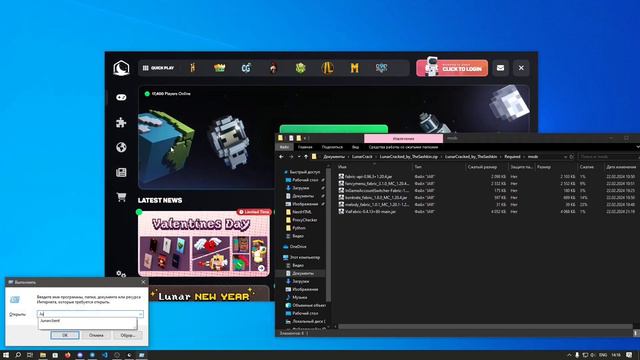This screenshot has width=640, height=360.
Task: Open Музыка under This PC
Action: pos(296,298)
